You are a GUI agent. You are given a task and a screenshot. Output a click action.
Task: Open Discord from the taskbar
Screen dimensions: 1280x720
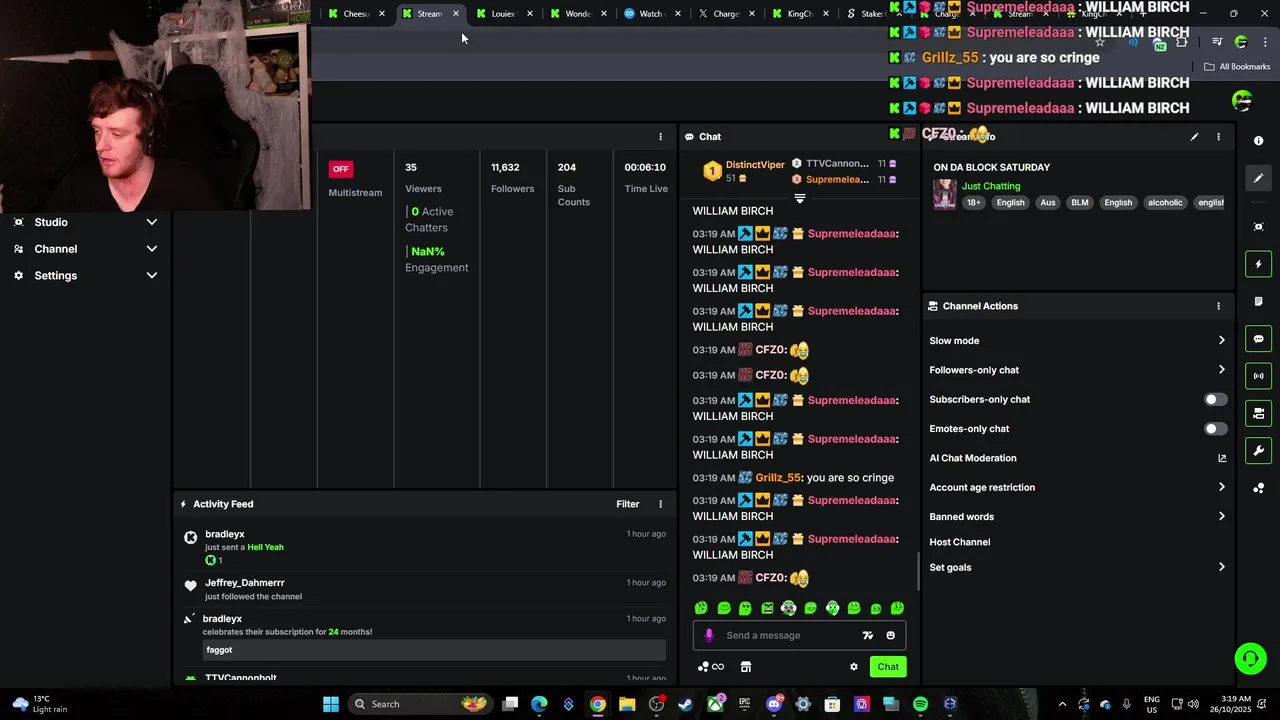(773, 704)
